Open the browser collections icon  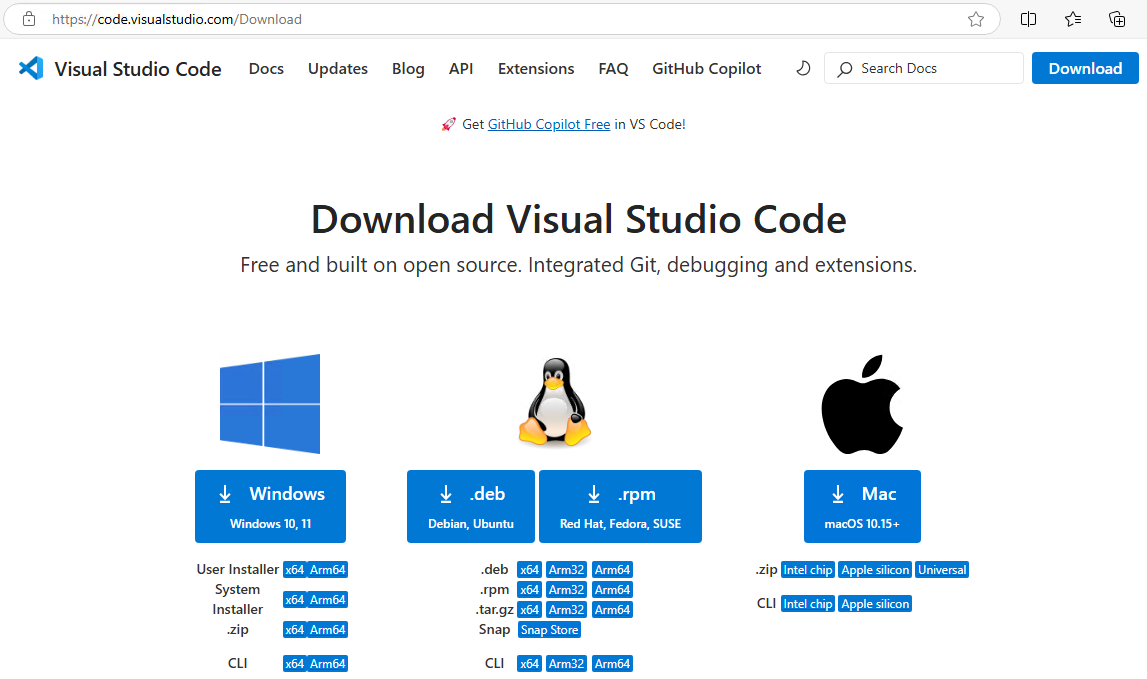click(x=1117, y=19)
